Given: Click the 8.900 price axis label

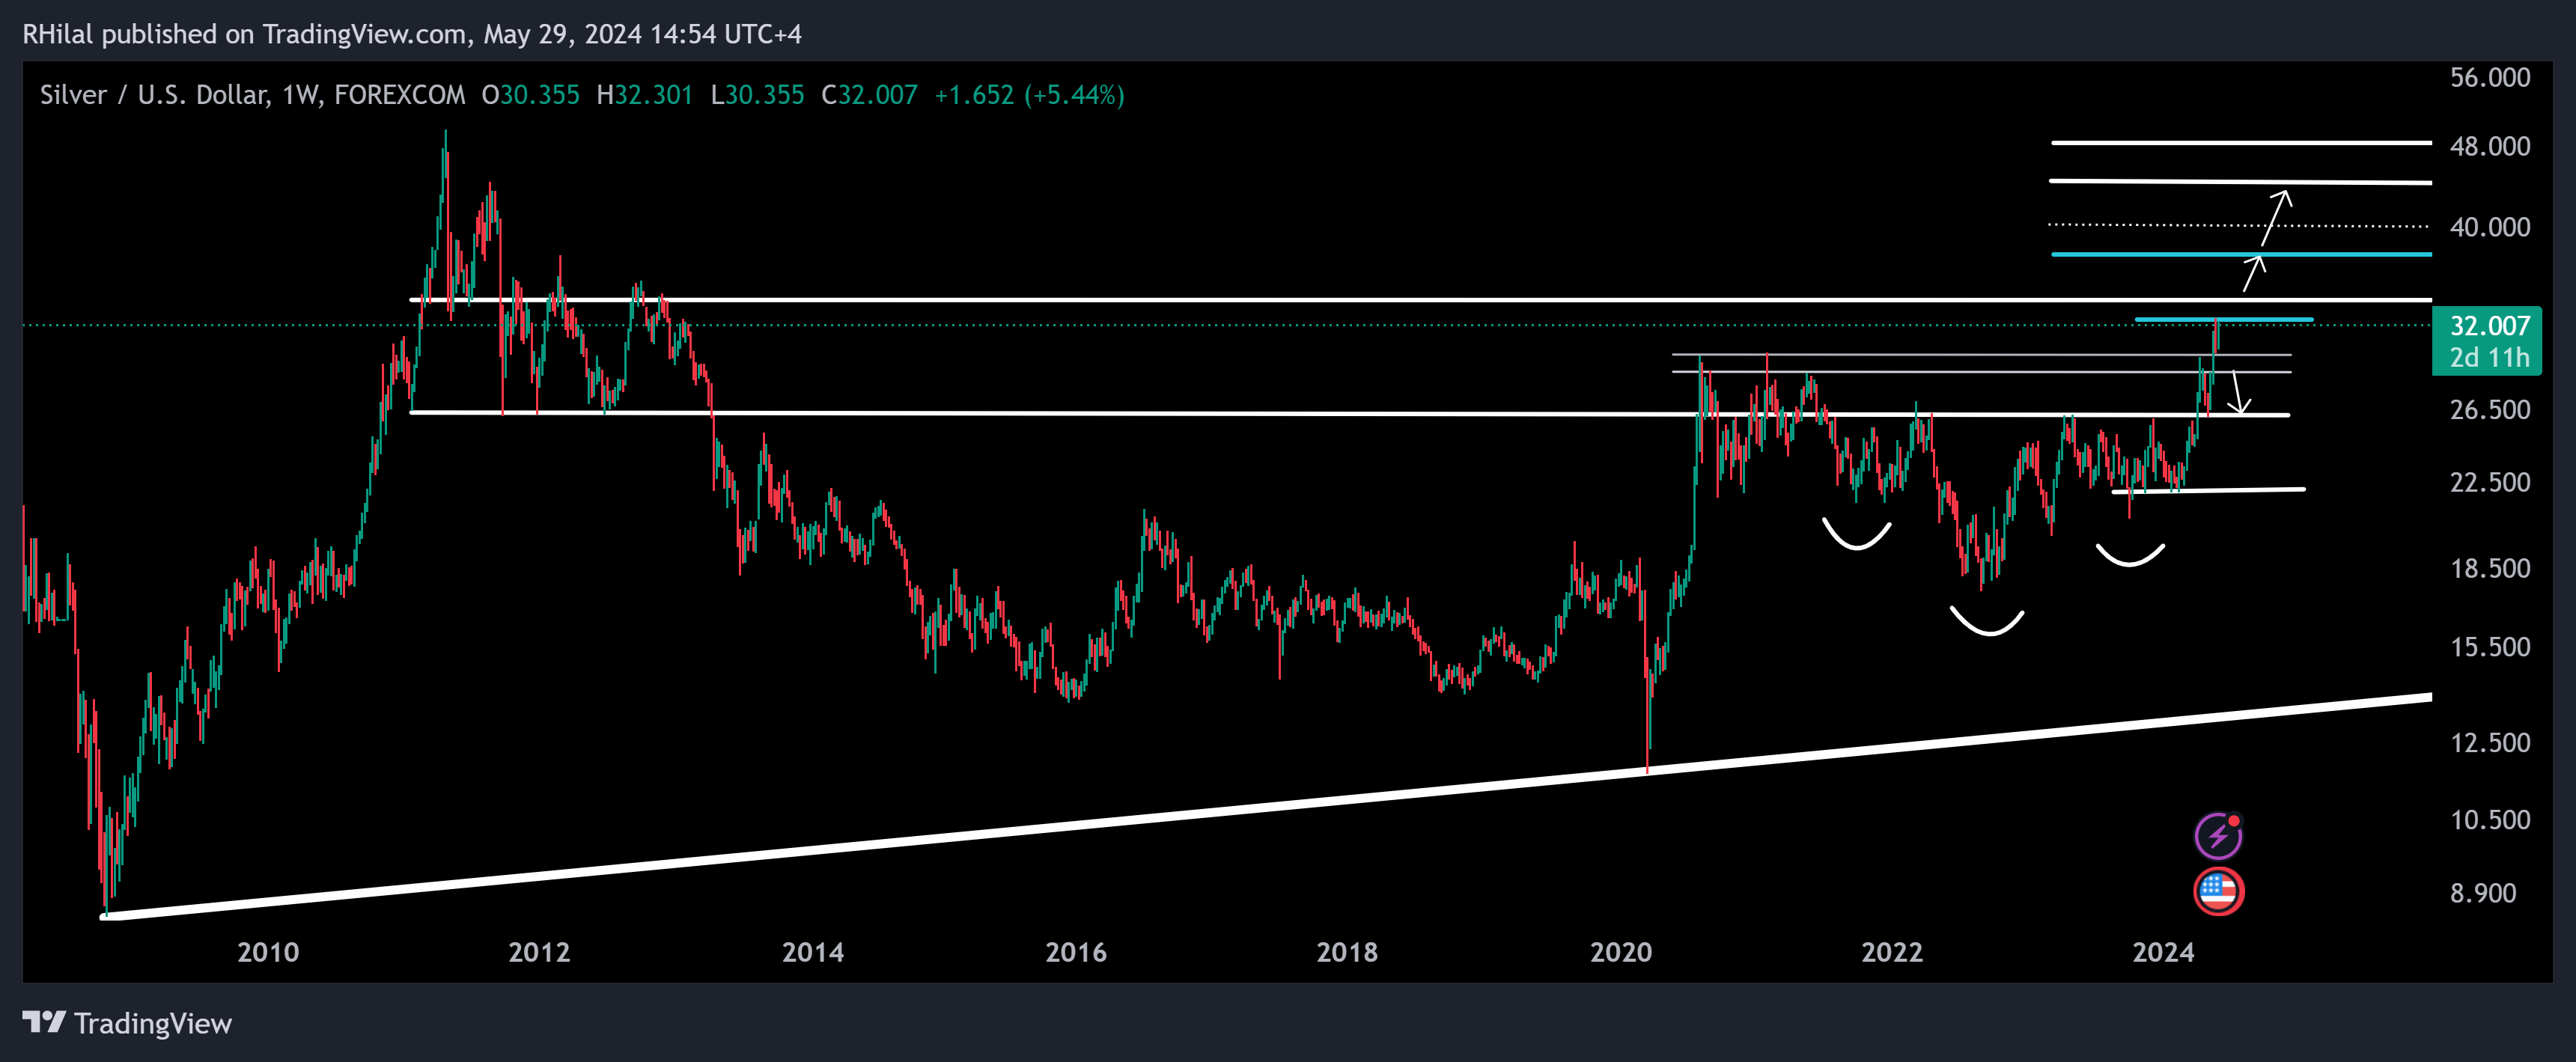Looking at the screenshot, I should [x=2483, y=893].
